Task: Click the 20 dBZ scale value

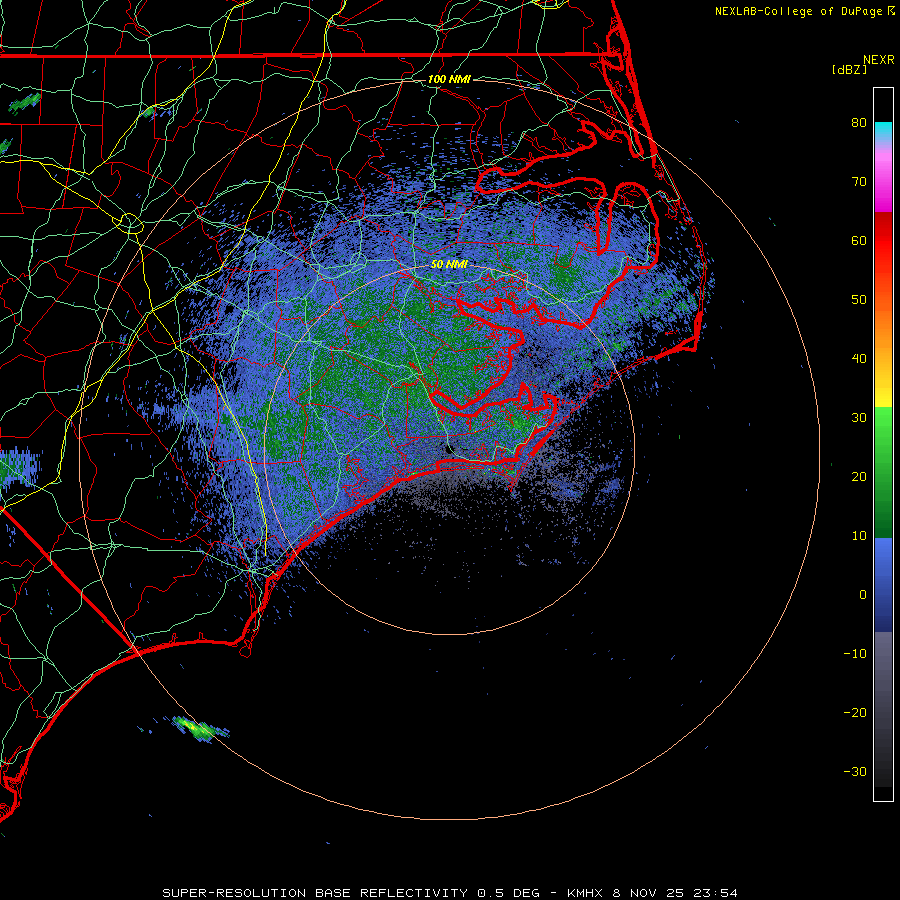Action: tap(859, 476)
